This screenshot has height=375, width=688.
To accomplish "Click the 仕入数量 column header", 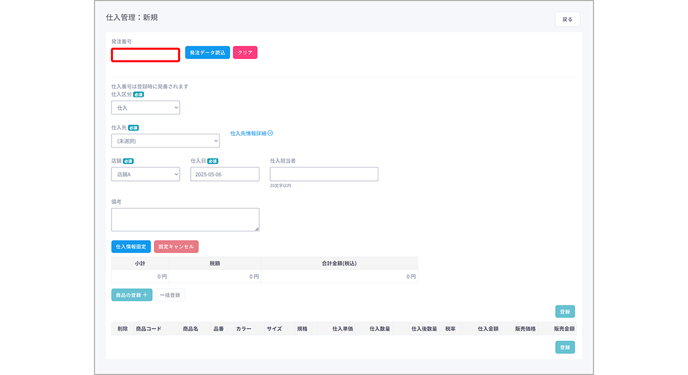I will (x=380, y=329).
